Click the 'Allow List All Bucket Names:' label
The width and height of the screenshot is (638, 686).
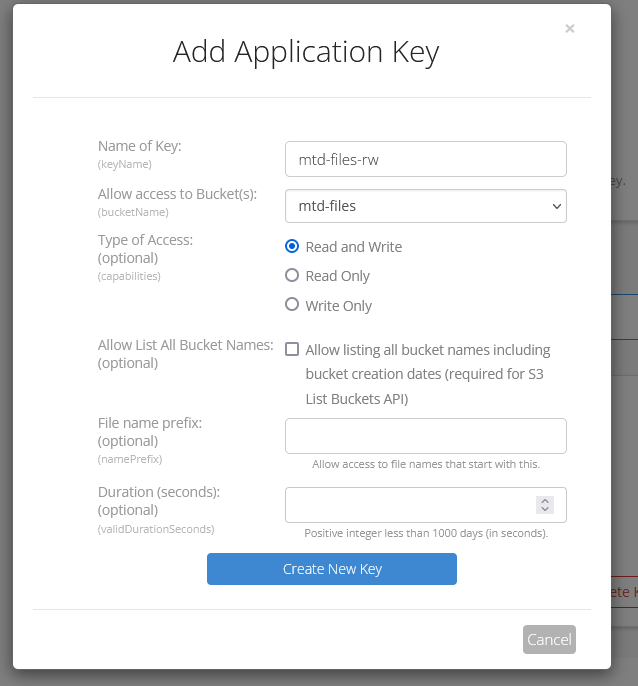click(x=185, y=345)
